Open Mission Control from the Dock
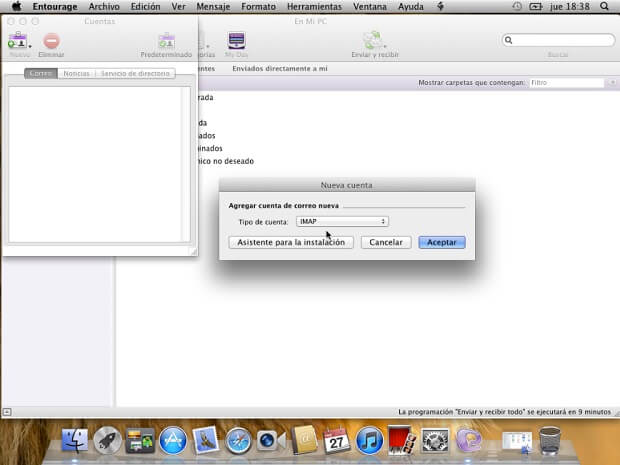Viewport: 620px width, 465px height. click(x=140, y=440)
